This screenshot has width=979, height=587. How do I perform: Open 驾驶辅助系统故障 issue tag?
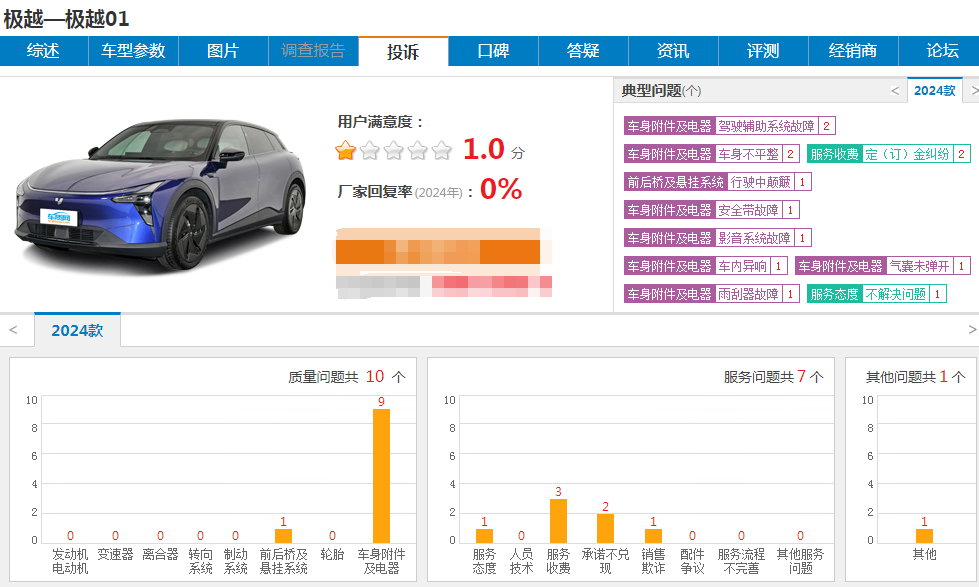click(x=766, y=126)
